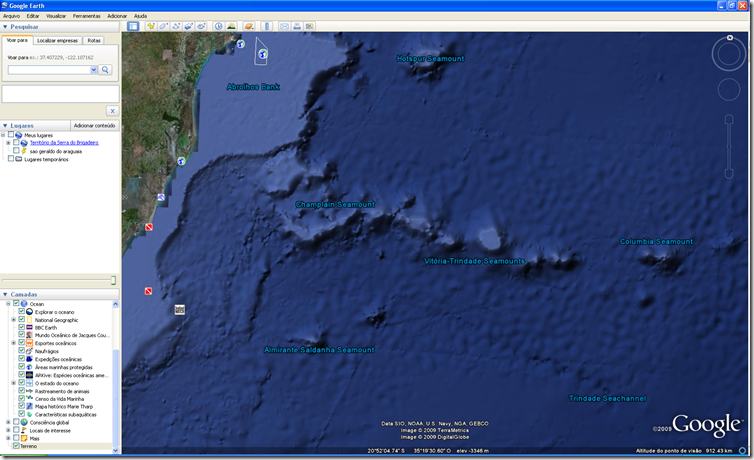Expand Território da Serra do Brigadeiro node
The width and height of the screenshot is (754, 460).
[8, 143]
